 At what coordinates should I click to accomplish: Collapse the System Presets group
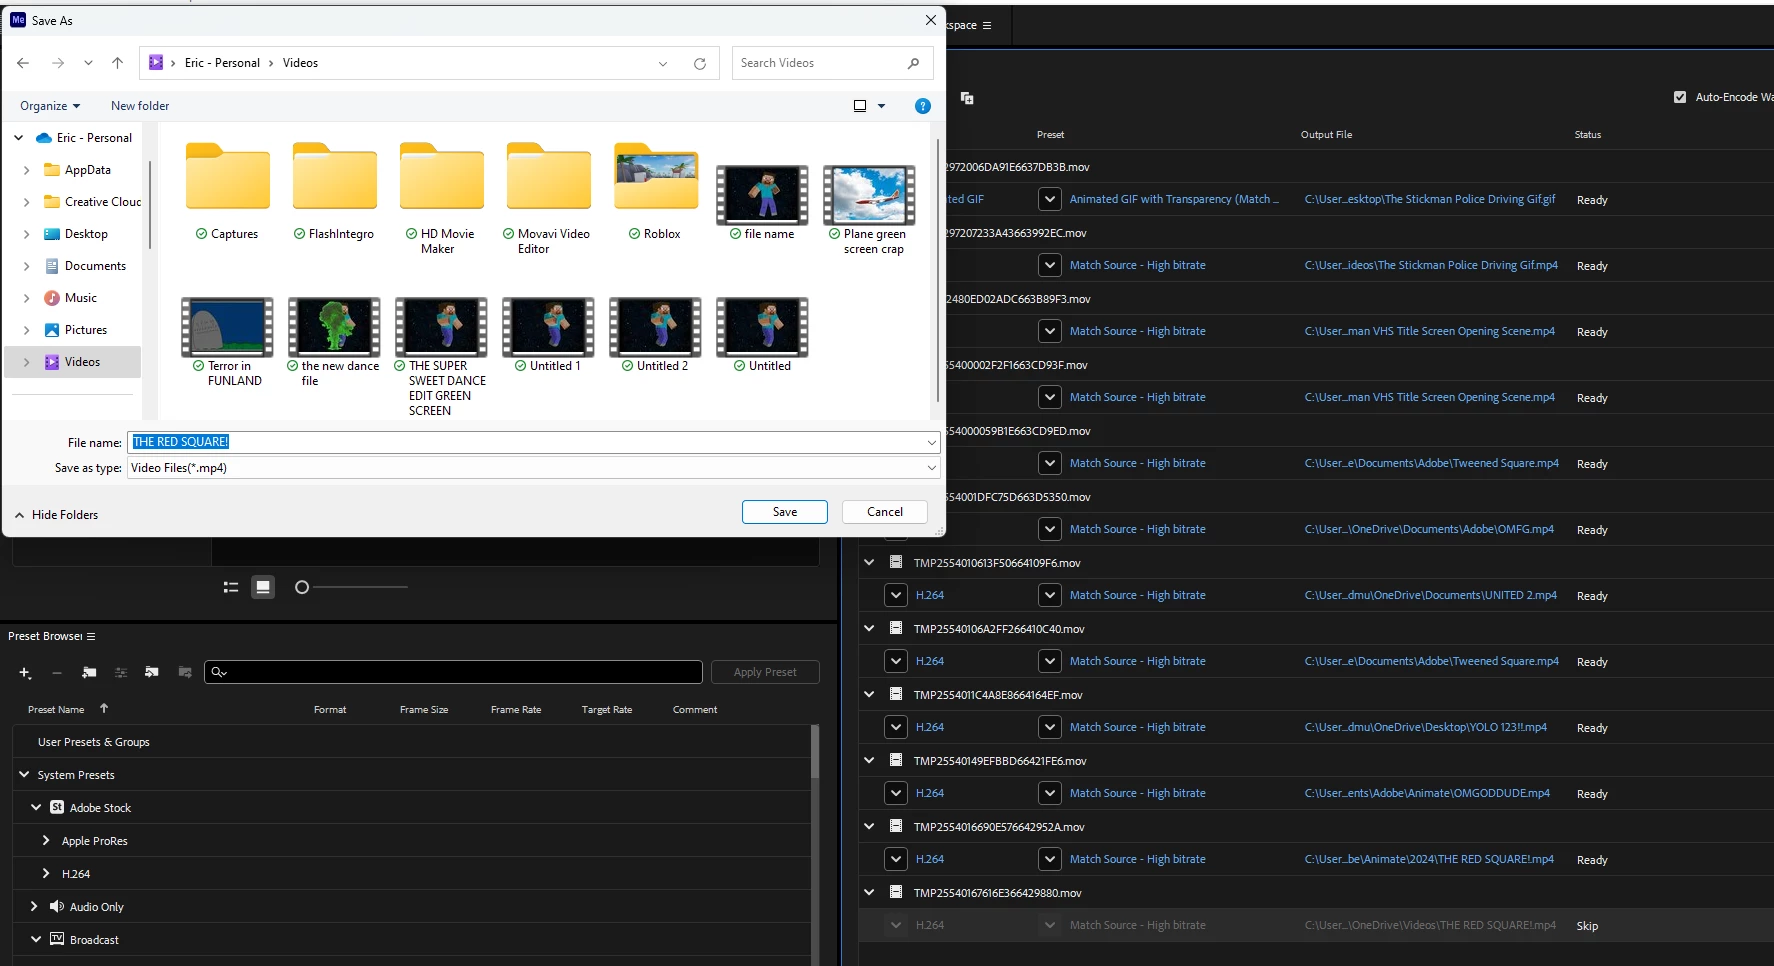coord(24,774)
